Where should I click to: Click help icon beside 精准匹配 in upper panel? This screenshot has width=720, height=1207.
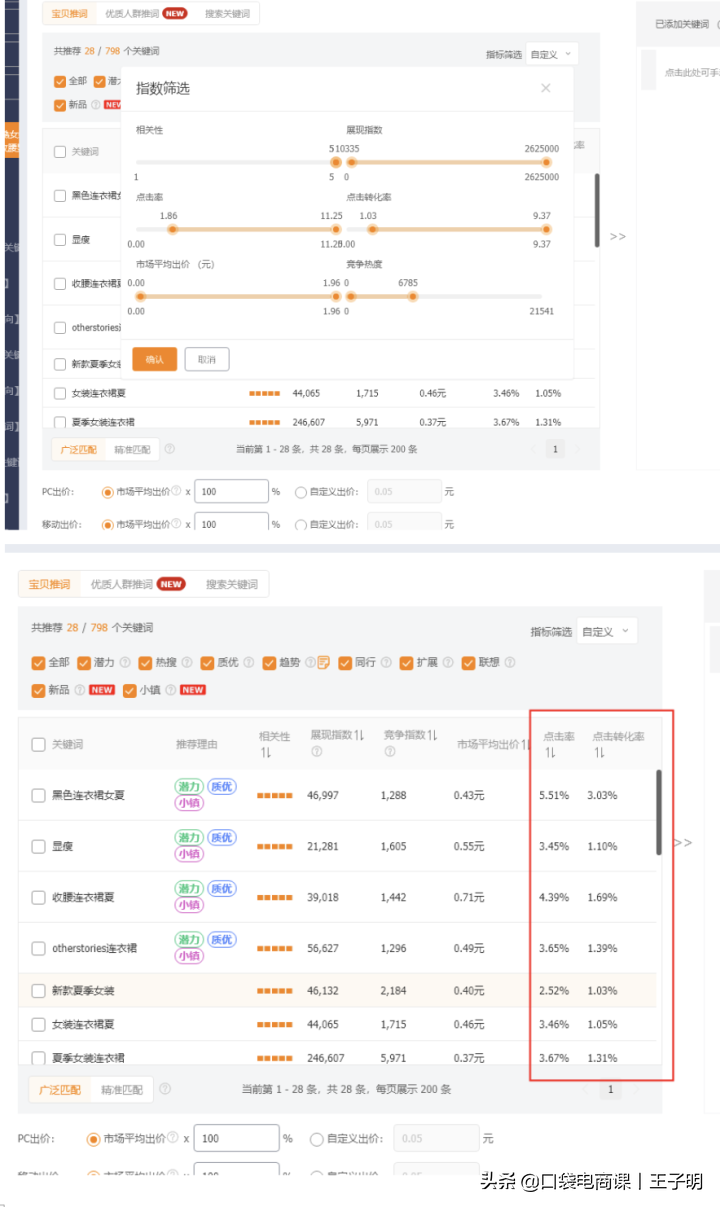pyautogui.click(x=169, y=449)
